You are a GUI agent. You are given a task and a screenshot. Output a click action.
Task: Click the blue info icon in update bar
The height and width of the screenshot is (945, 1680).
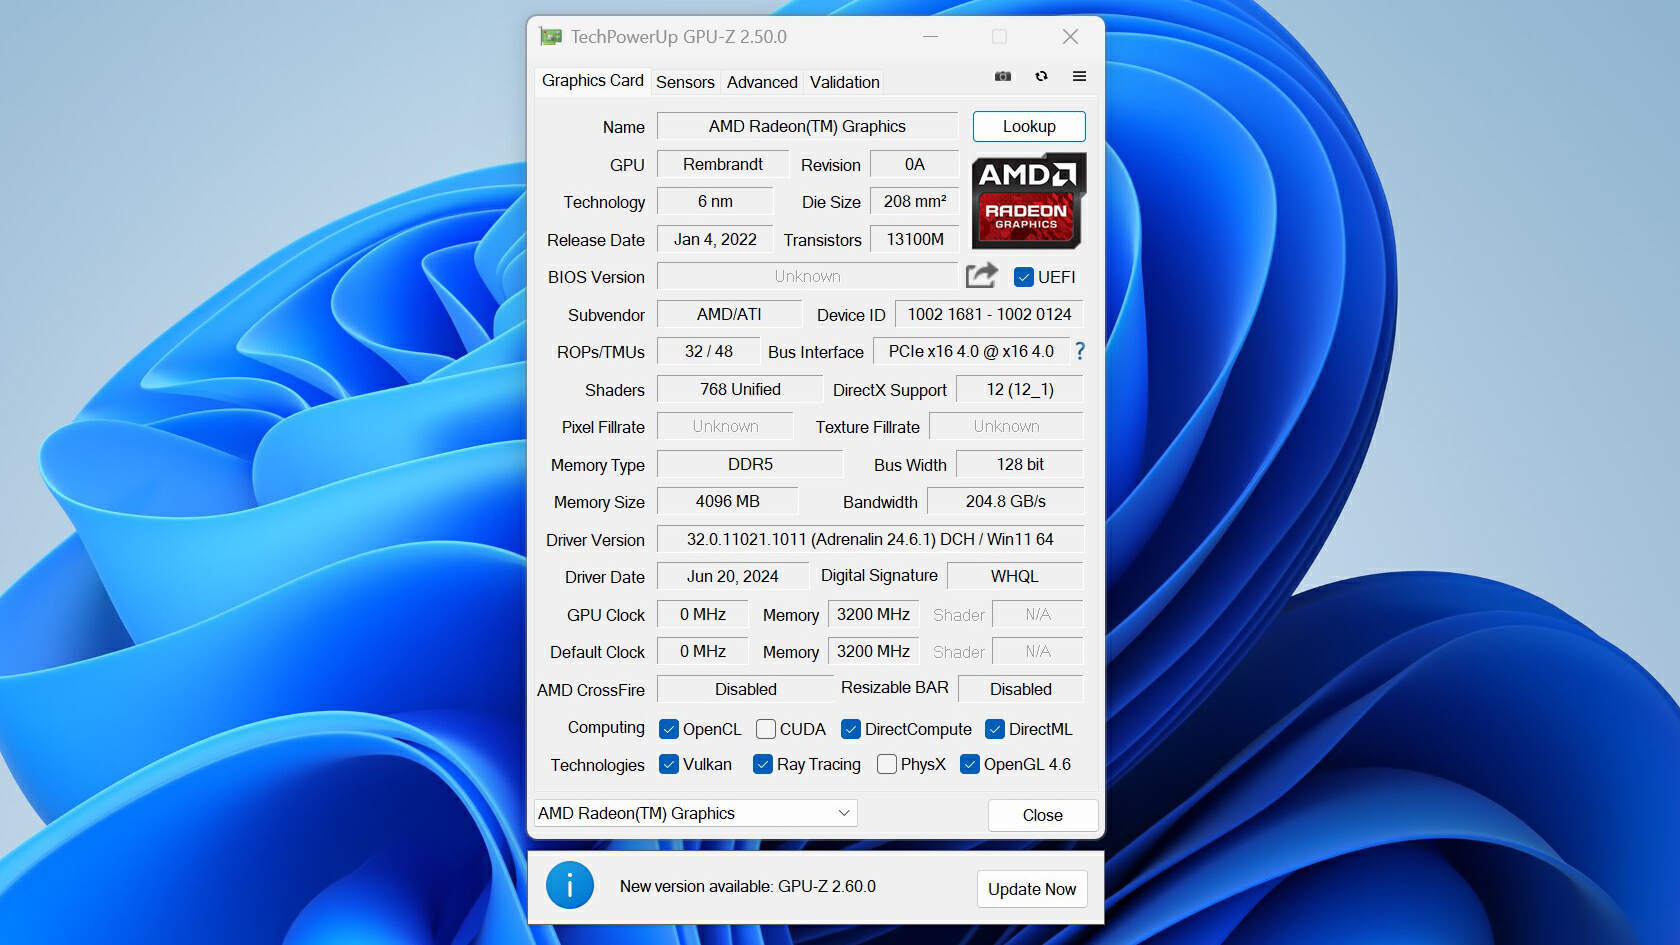click(x=570, y=885)
